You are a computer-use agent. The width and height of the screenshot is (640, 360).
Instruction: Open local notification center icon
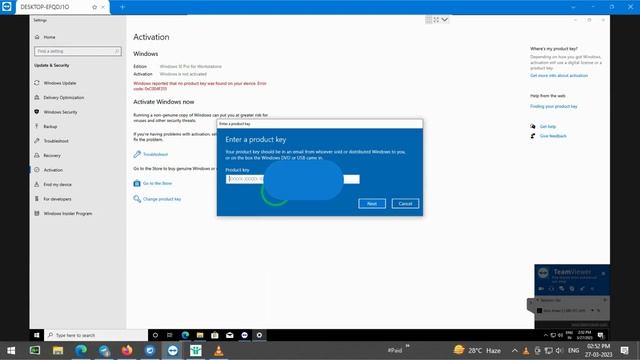(624, 351)
